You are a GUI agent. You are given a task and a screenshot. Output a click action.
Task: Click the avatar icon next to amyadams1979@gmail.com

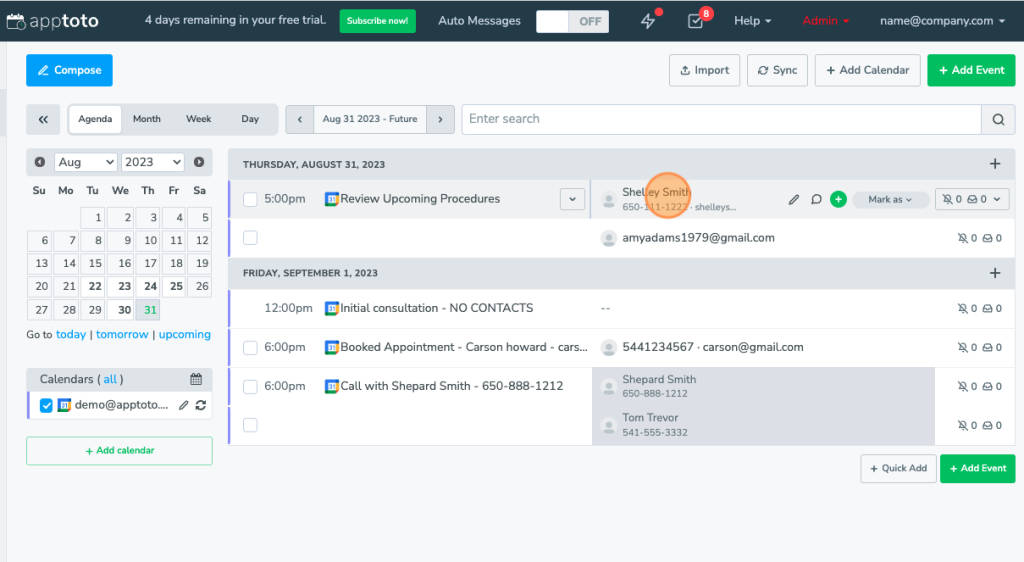coord(608,238)
